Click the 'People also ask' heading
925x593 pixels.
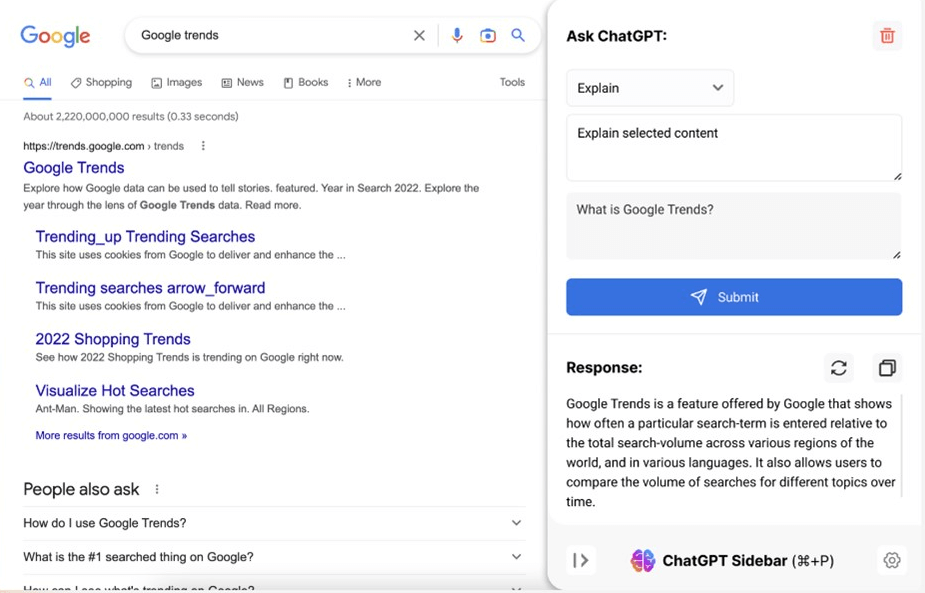coord(81,489)
